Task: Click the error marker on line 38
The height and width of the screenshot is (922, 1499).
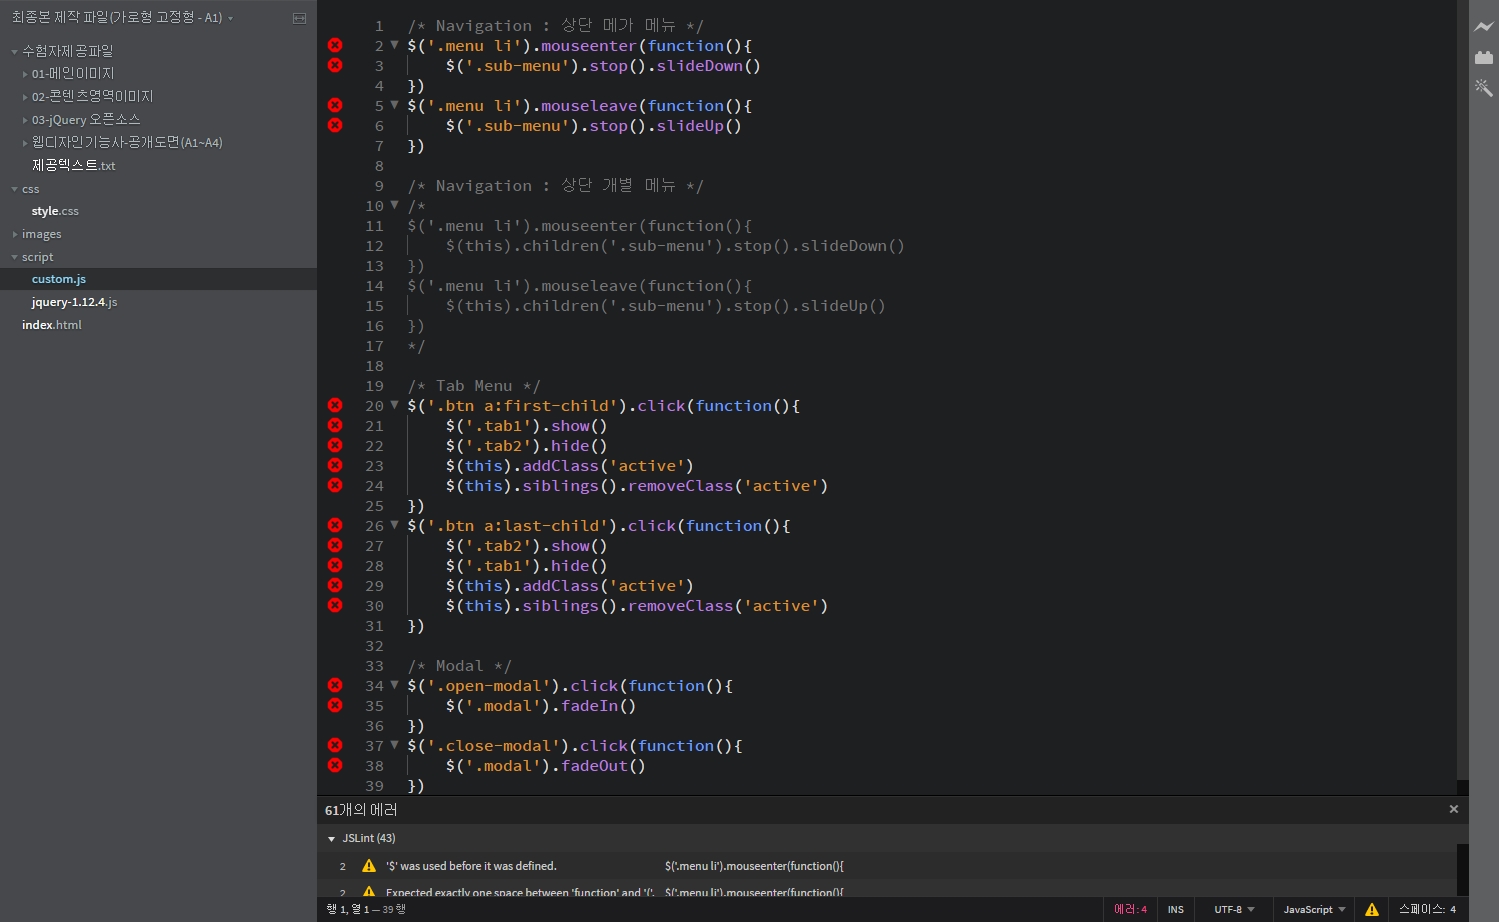Action: (335, 765)
